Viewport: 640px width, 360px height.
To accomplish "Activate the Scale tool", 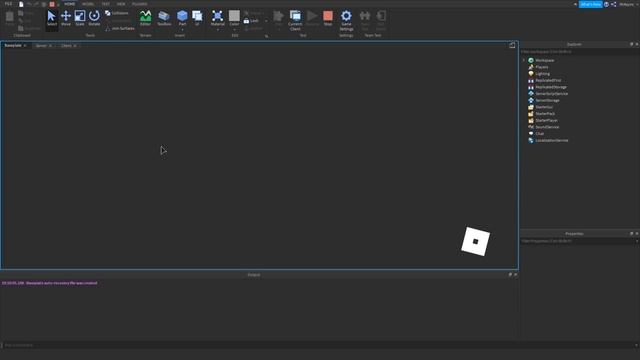I will pyautogui.click(x=80, y=19).
